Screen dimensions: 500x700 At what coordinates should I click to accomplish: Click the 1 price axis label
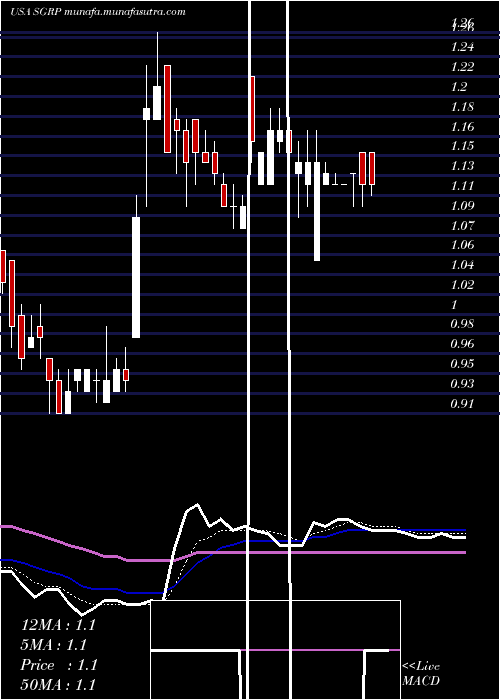455,305
